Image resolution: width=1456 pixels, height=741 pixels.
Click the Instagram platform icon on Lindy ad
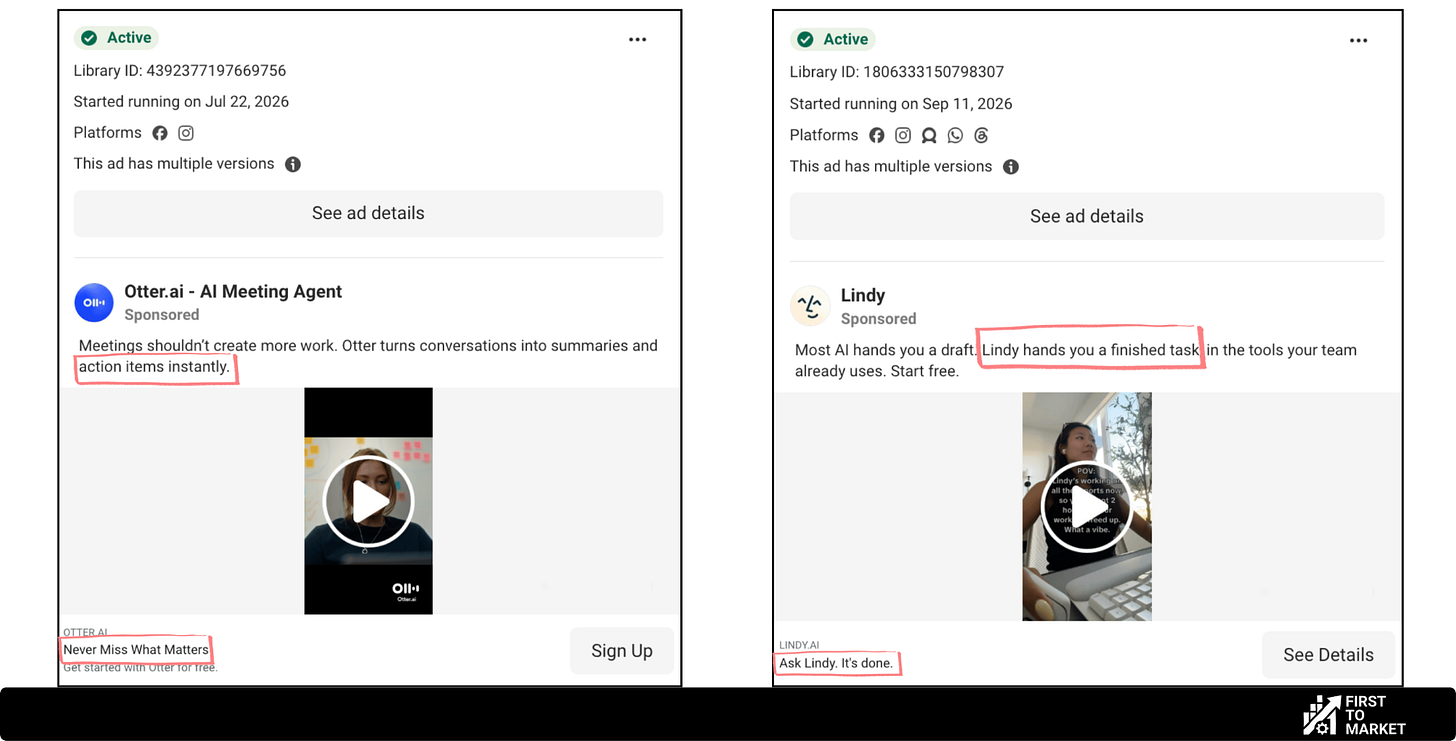903,135
